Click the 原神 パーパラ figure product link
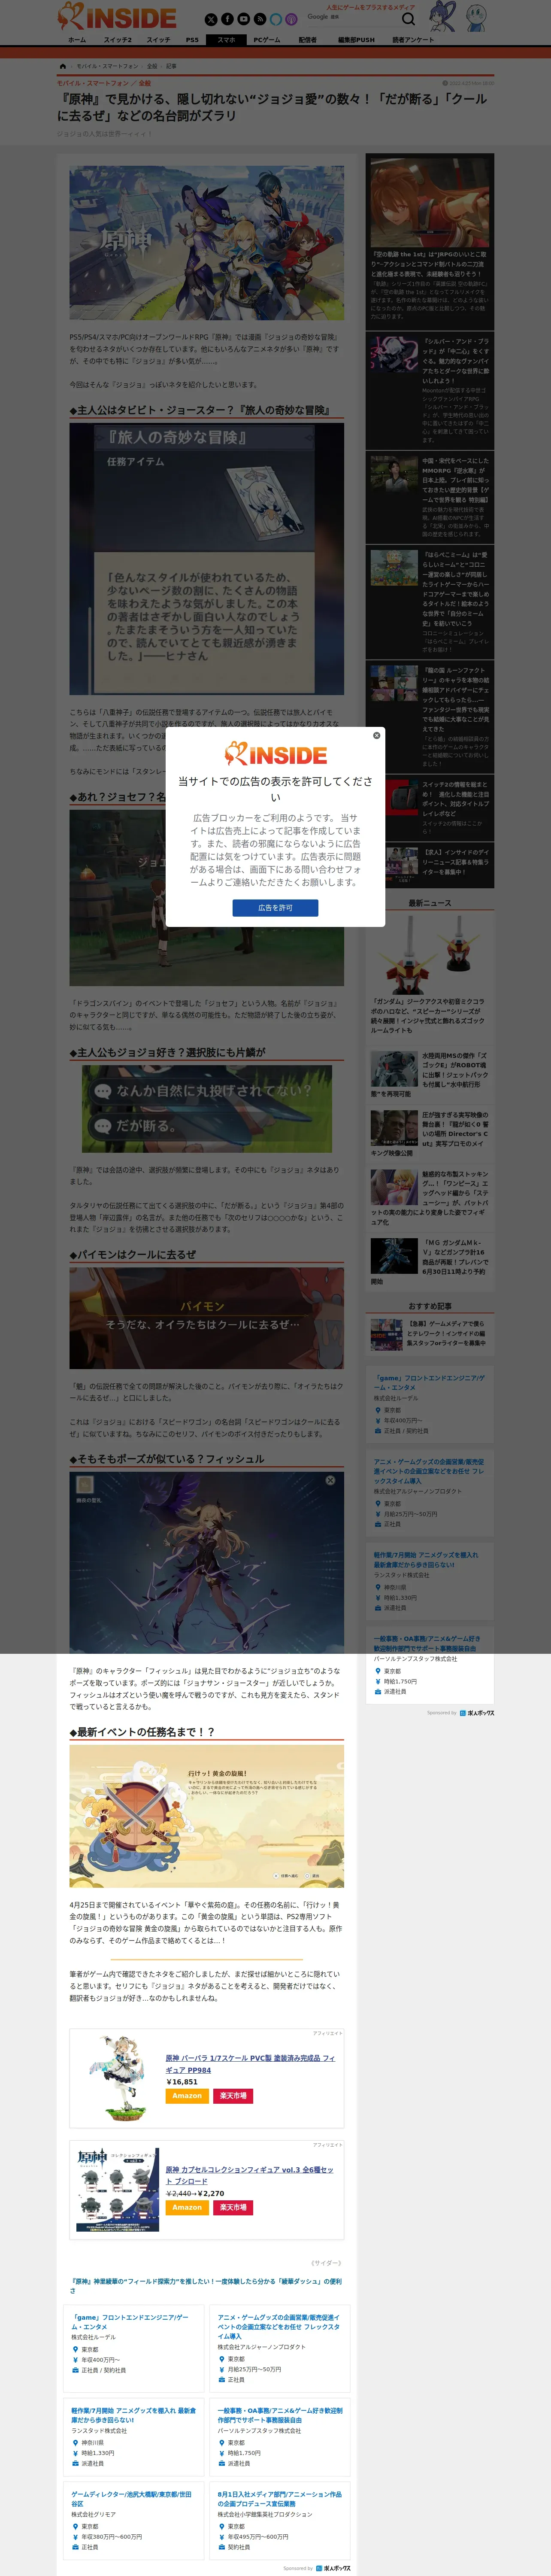 click(250, 2064)
